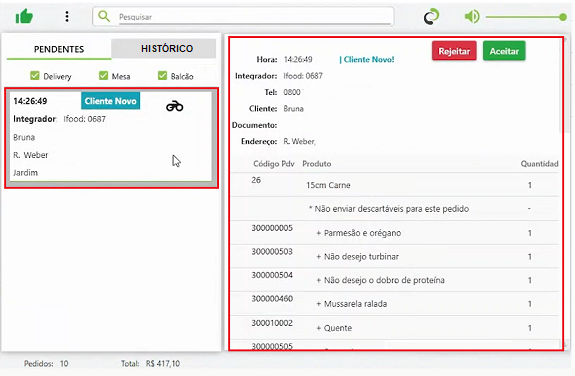This screenshot has height=376, width=575.
Task: Toggle the Delivery checkbox
Action: (34, 76)
